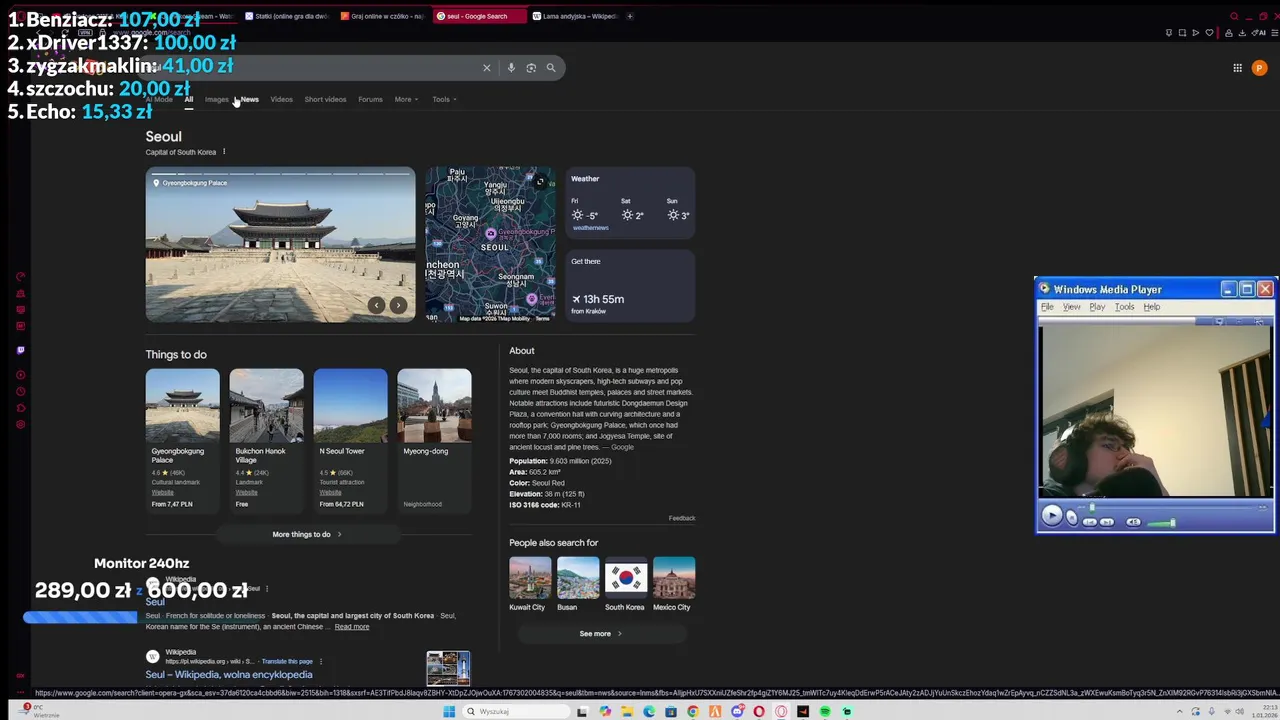Open the View menu in Windows Media Player
The image size is (1280, 720).
coord(1071,307)
